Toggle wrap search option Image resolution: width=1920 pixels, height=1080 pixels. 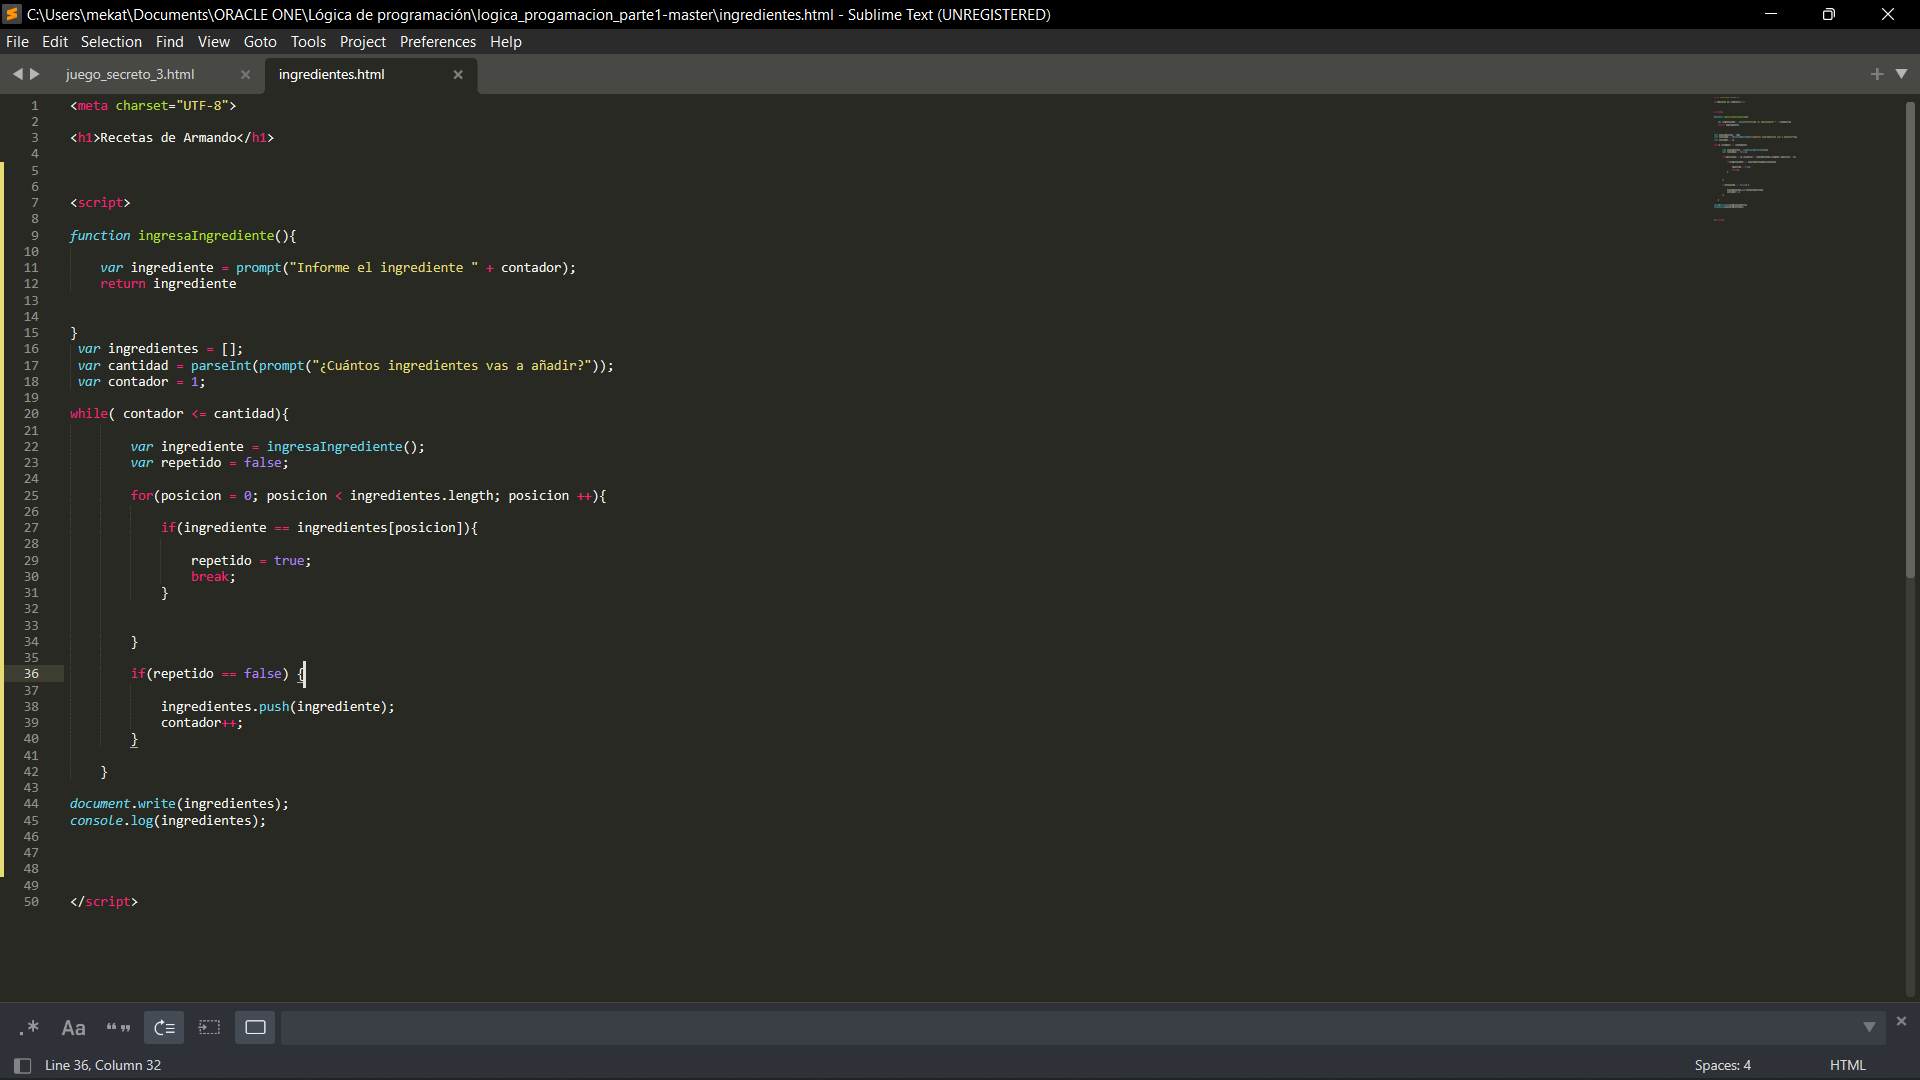tap(164, 1028)
